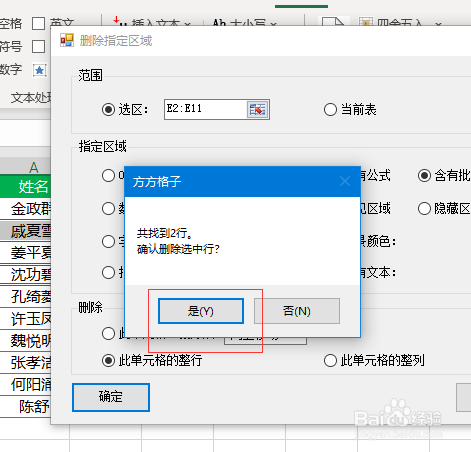Select the 隐藏区 radio option
Screen dimensions: 471x452
click(424, 209)
